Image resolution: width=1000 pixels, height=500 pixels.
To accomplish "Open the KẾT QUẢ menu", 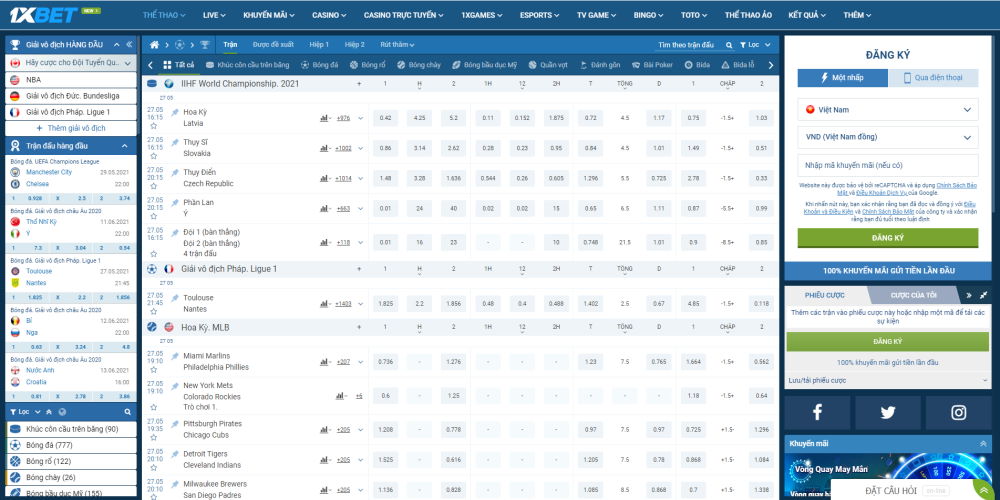I will pos(807,15).
